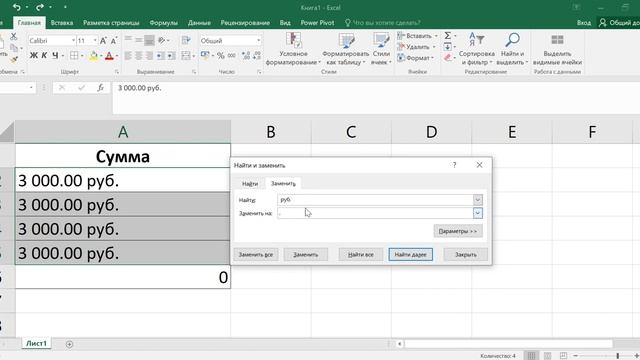Click the AutoSum sigma icon
640x360 pixels.
pos(448,36)
